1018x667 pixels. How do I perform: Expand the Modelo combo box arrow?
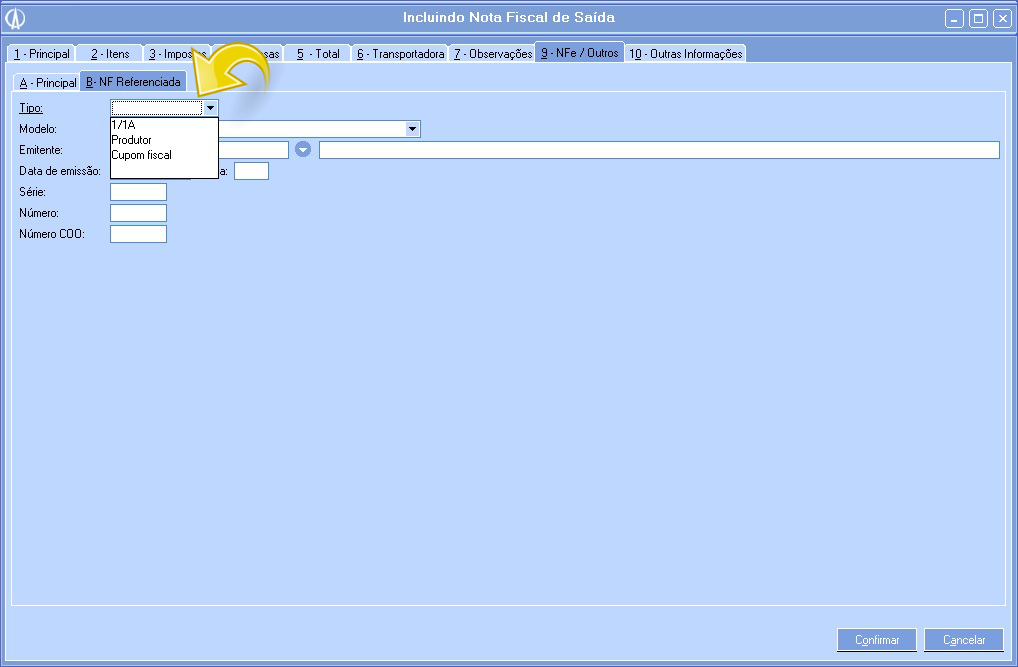click(412, 129)
